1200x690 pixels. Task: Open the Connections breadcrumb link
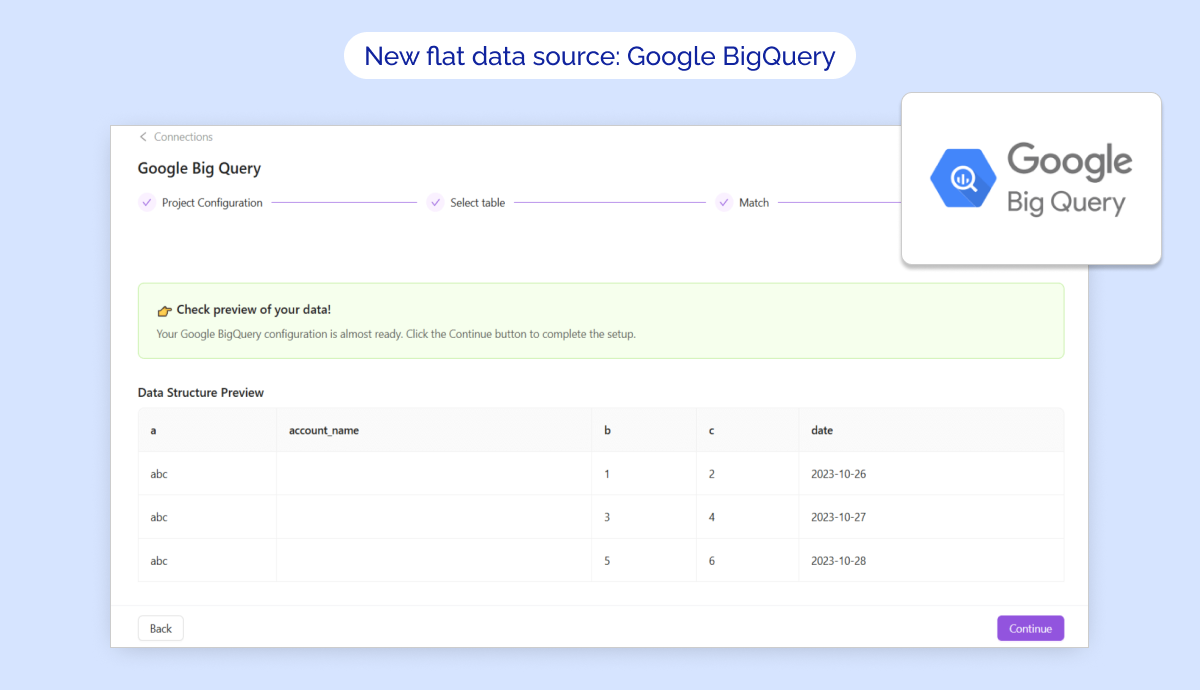(x=183, y=137)
